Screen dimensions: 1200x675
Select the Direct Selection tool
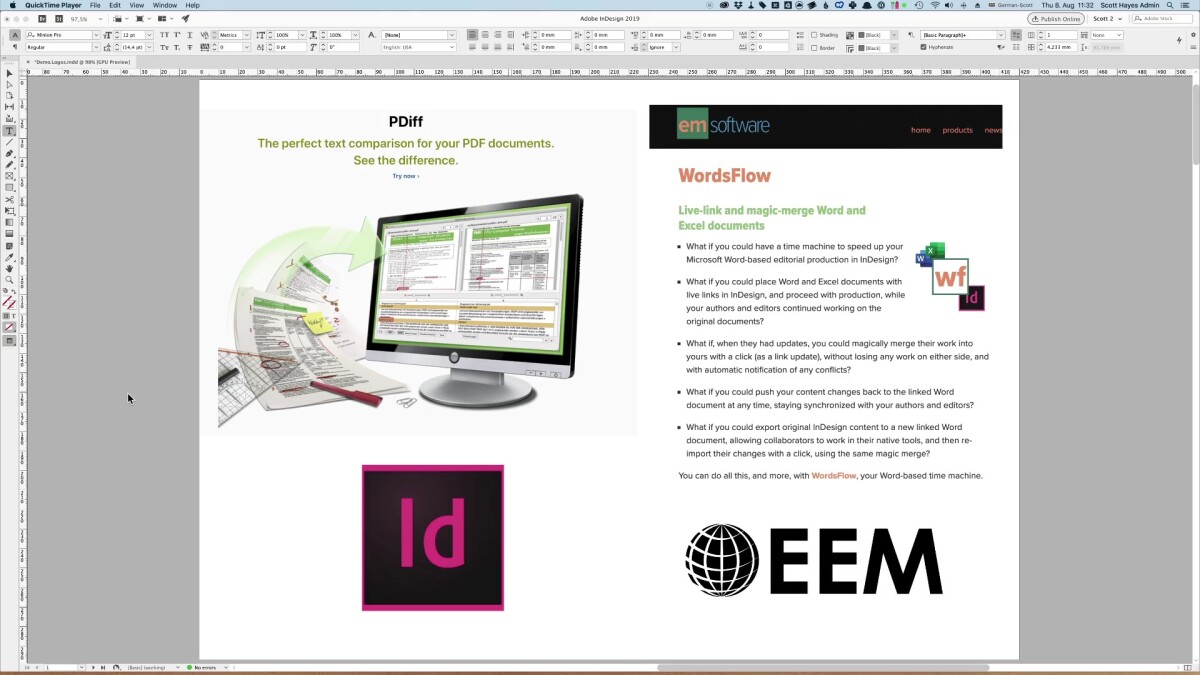(10, 85)
